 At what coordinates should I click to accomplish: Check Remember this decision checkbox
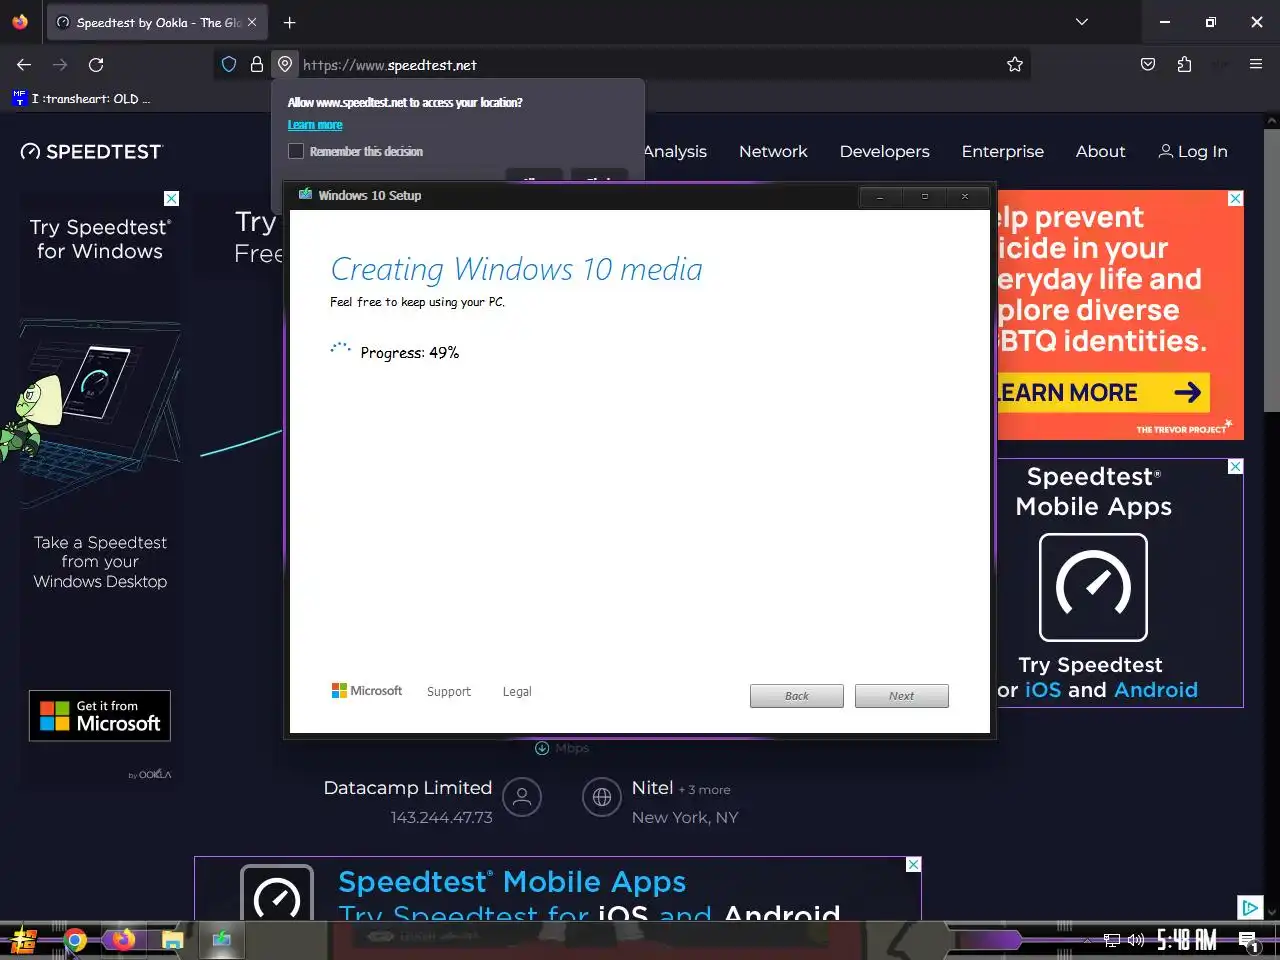click(x=296, y=151)
